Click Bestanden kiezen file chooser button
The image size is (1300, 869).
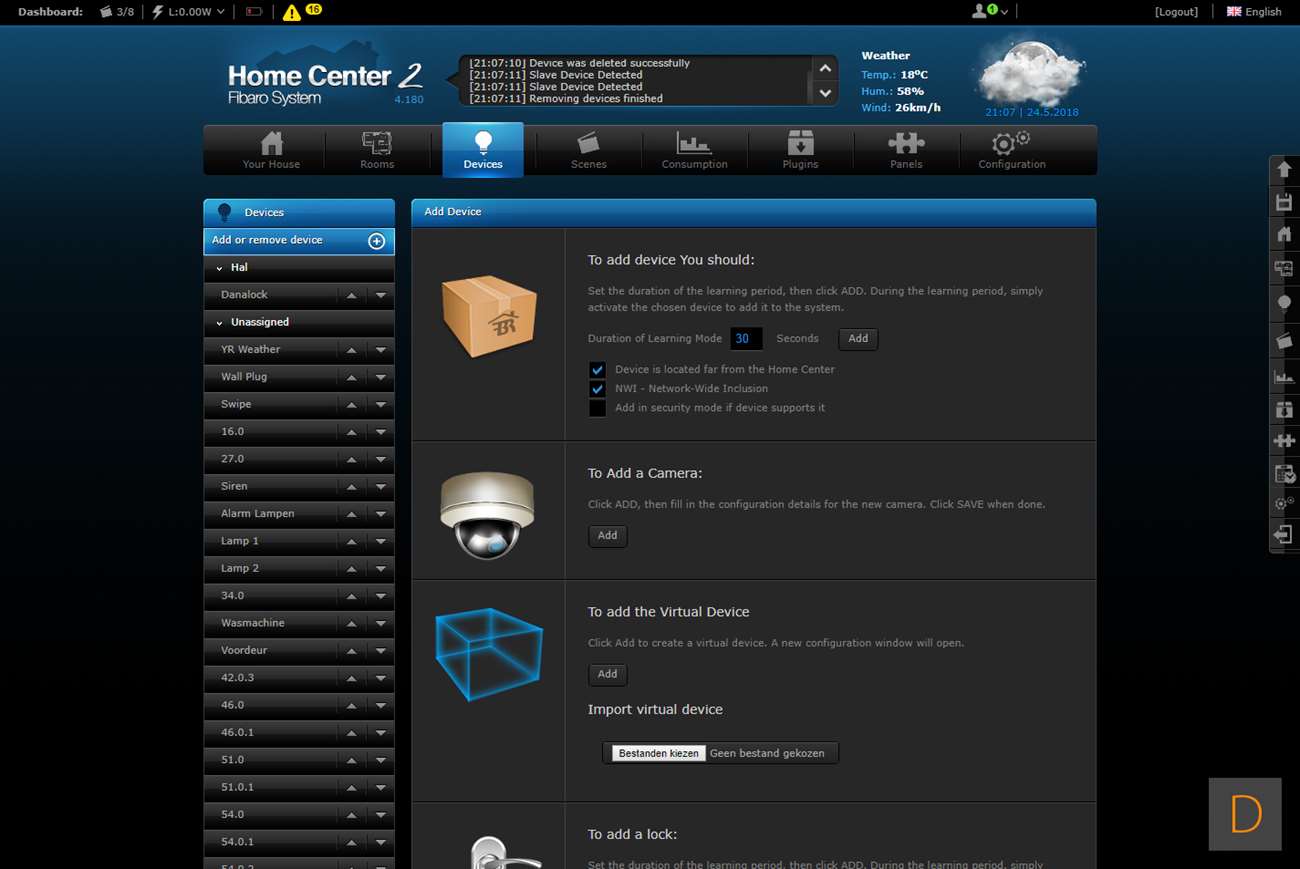pyautogui.click(x=658, y=753)
